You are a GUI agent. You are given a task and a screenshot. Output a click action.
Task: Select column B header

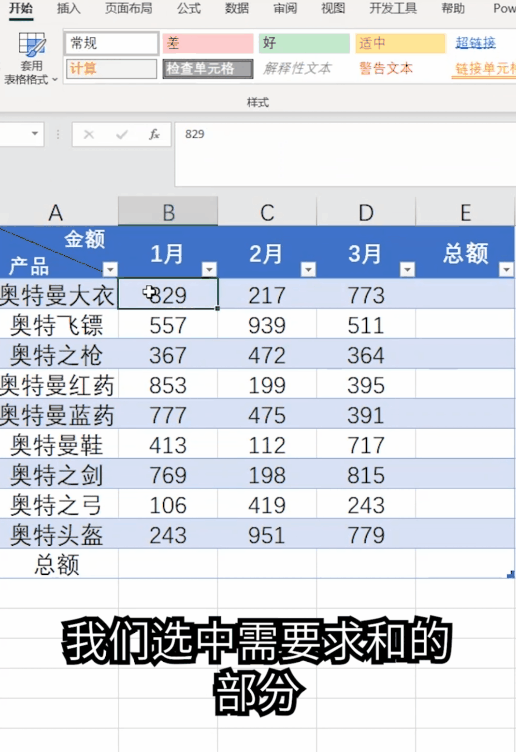tap(168, 212)
